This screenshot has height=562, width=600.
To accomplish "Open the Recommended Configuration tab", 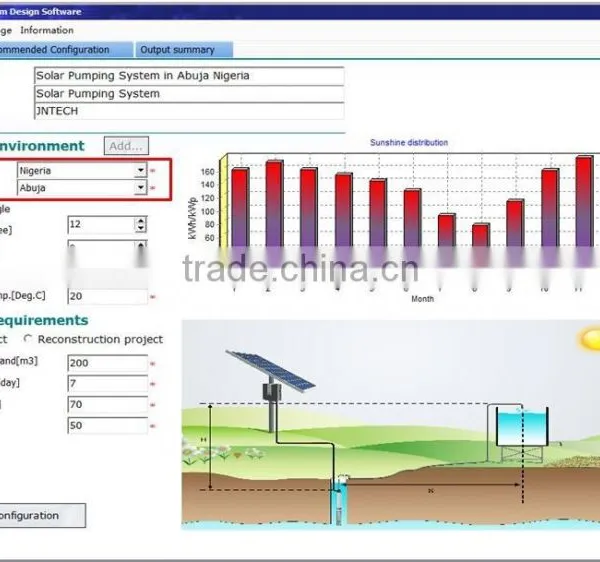I will [x=66, y=50].
